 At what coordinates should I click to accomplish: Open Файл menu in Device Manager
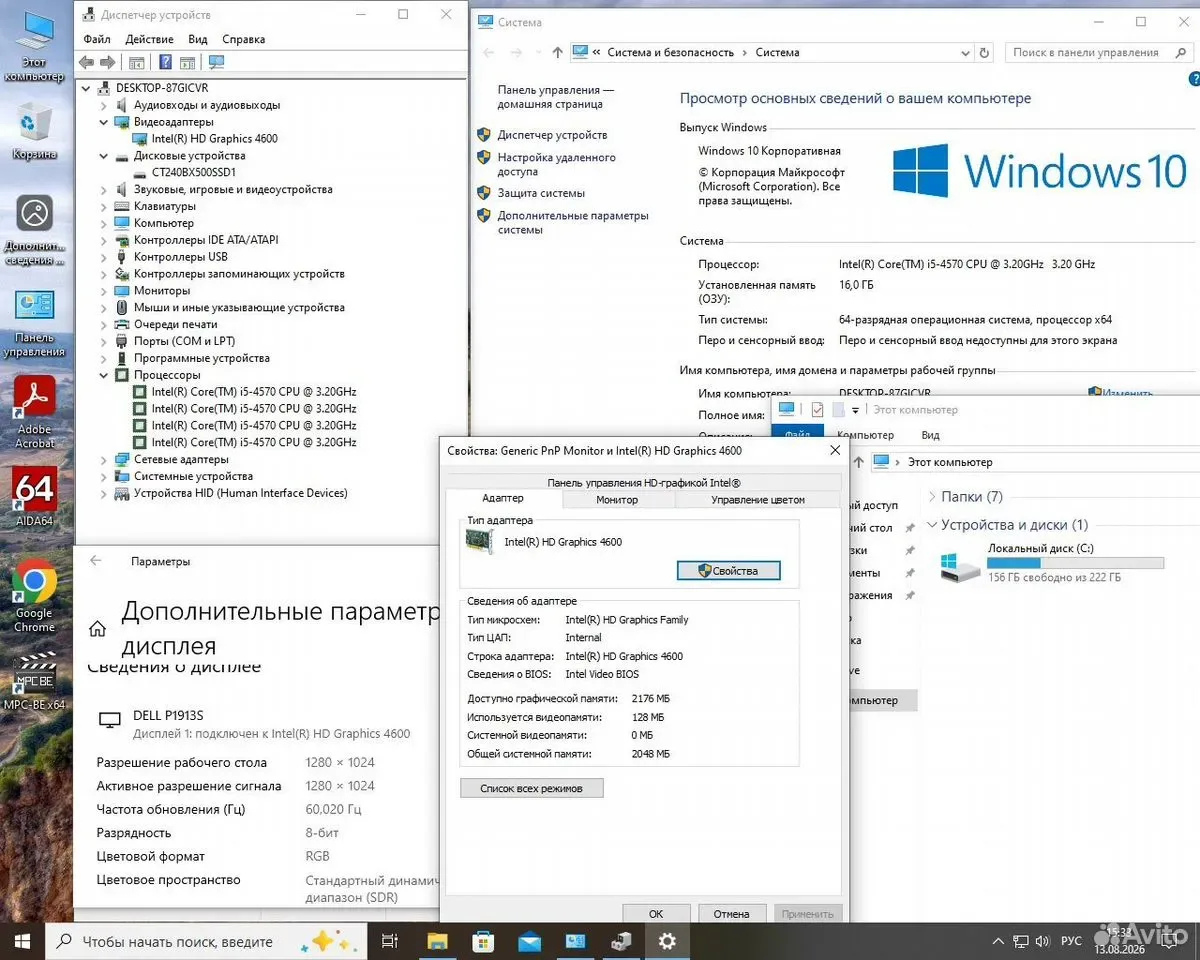pyautogui.click(x=97, y=39)
